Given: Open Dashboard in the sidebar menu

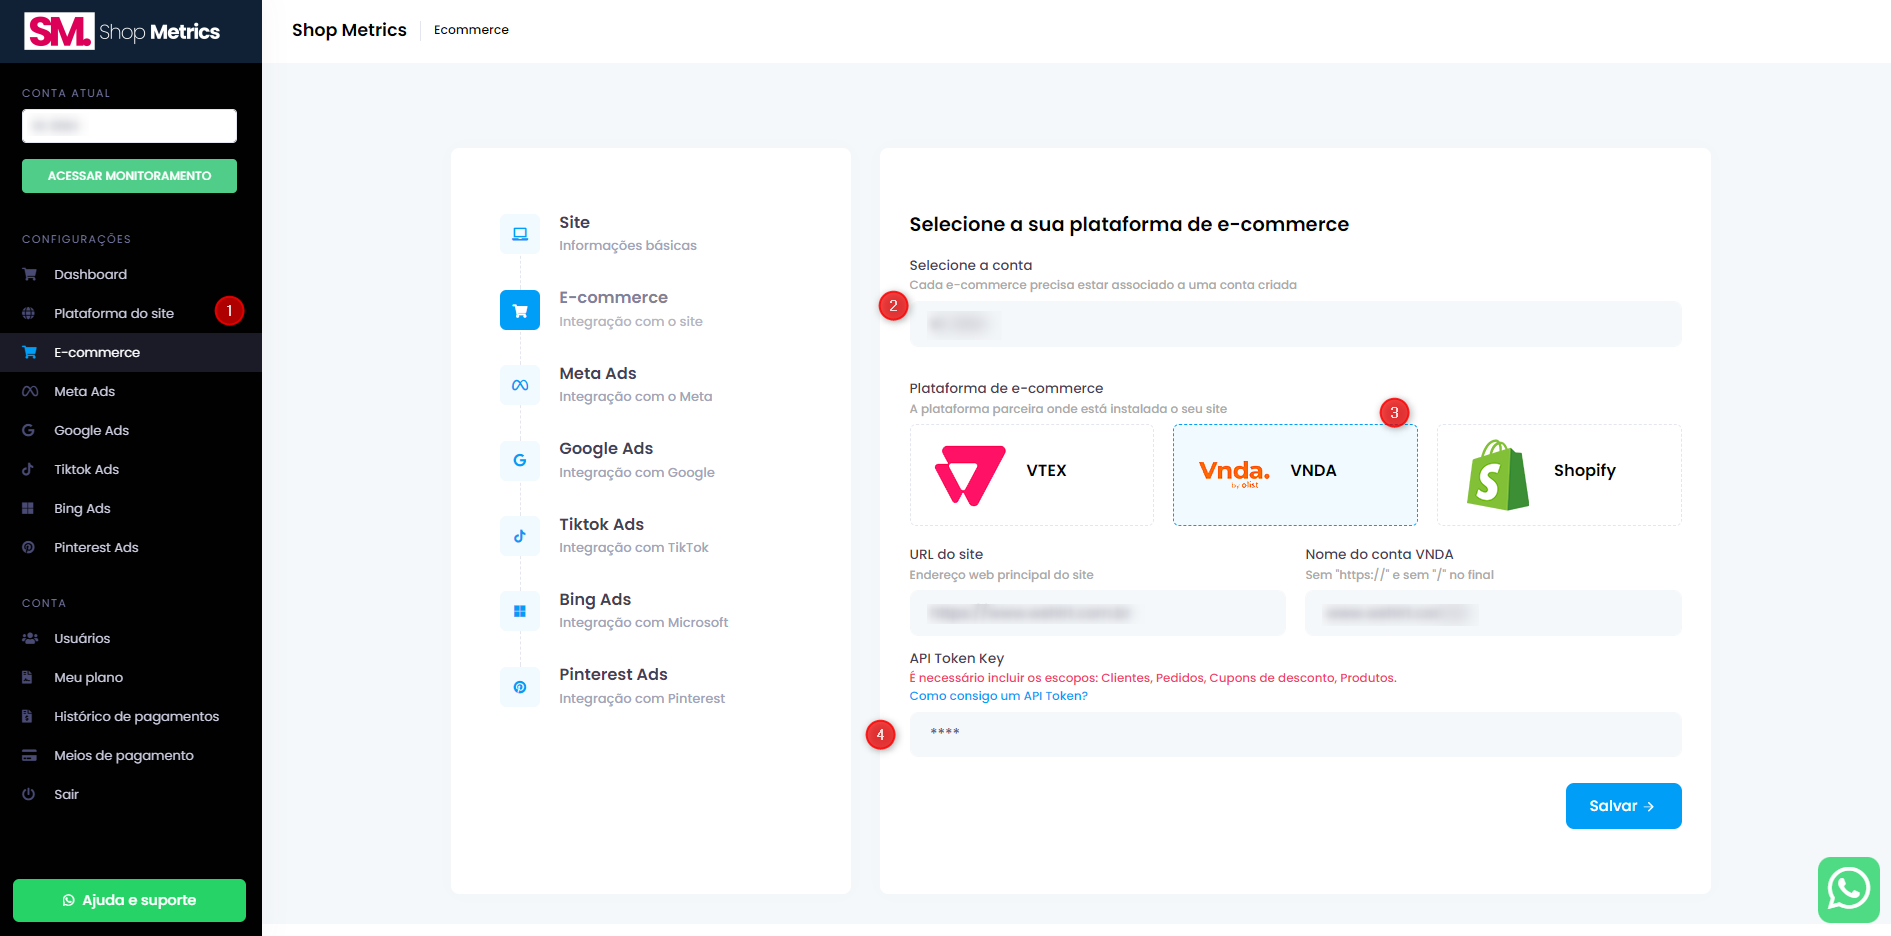Looking at the screenshot, I should [90, 274].
